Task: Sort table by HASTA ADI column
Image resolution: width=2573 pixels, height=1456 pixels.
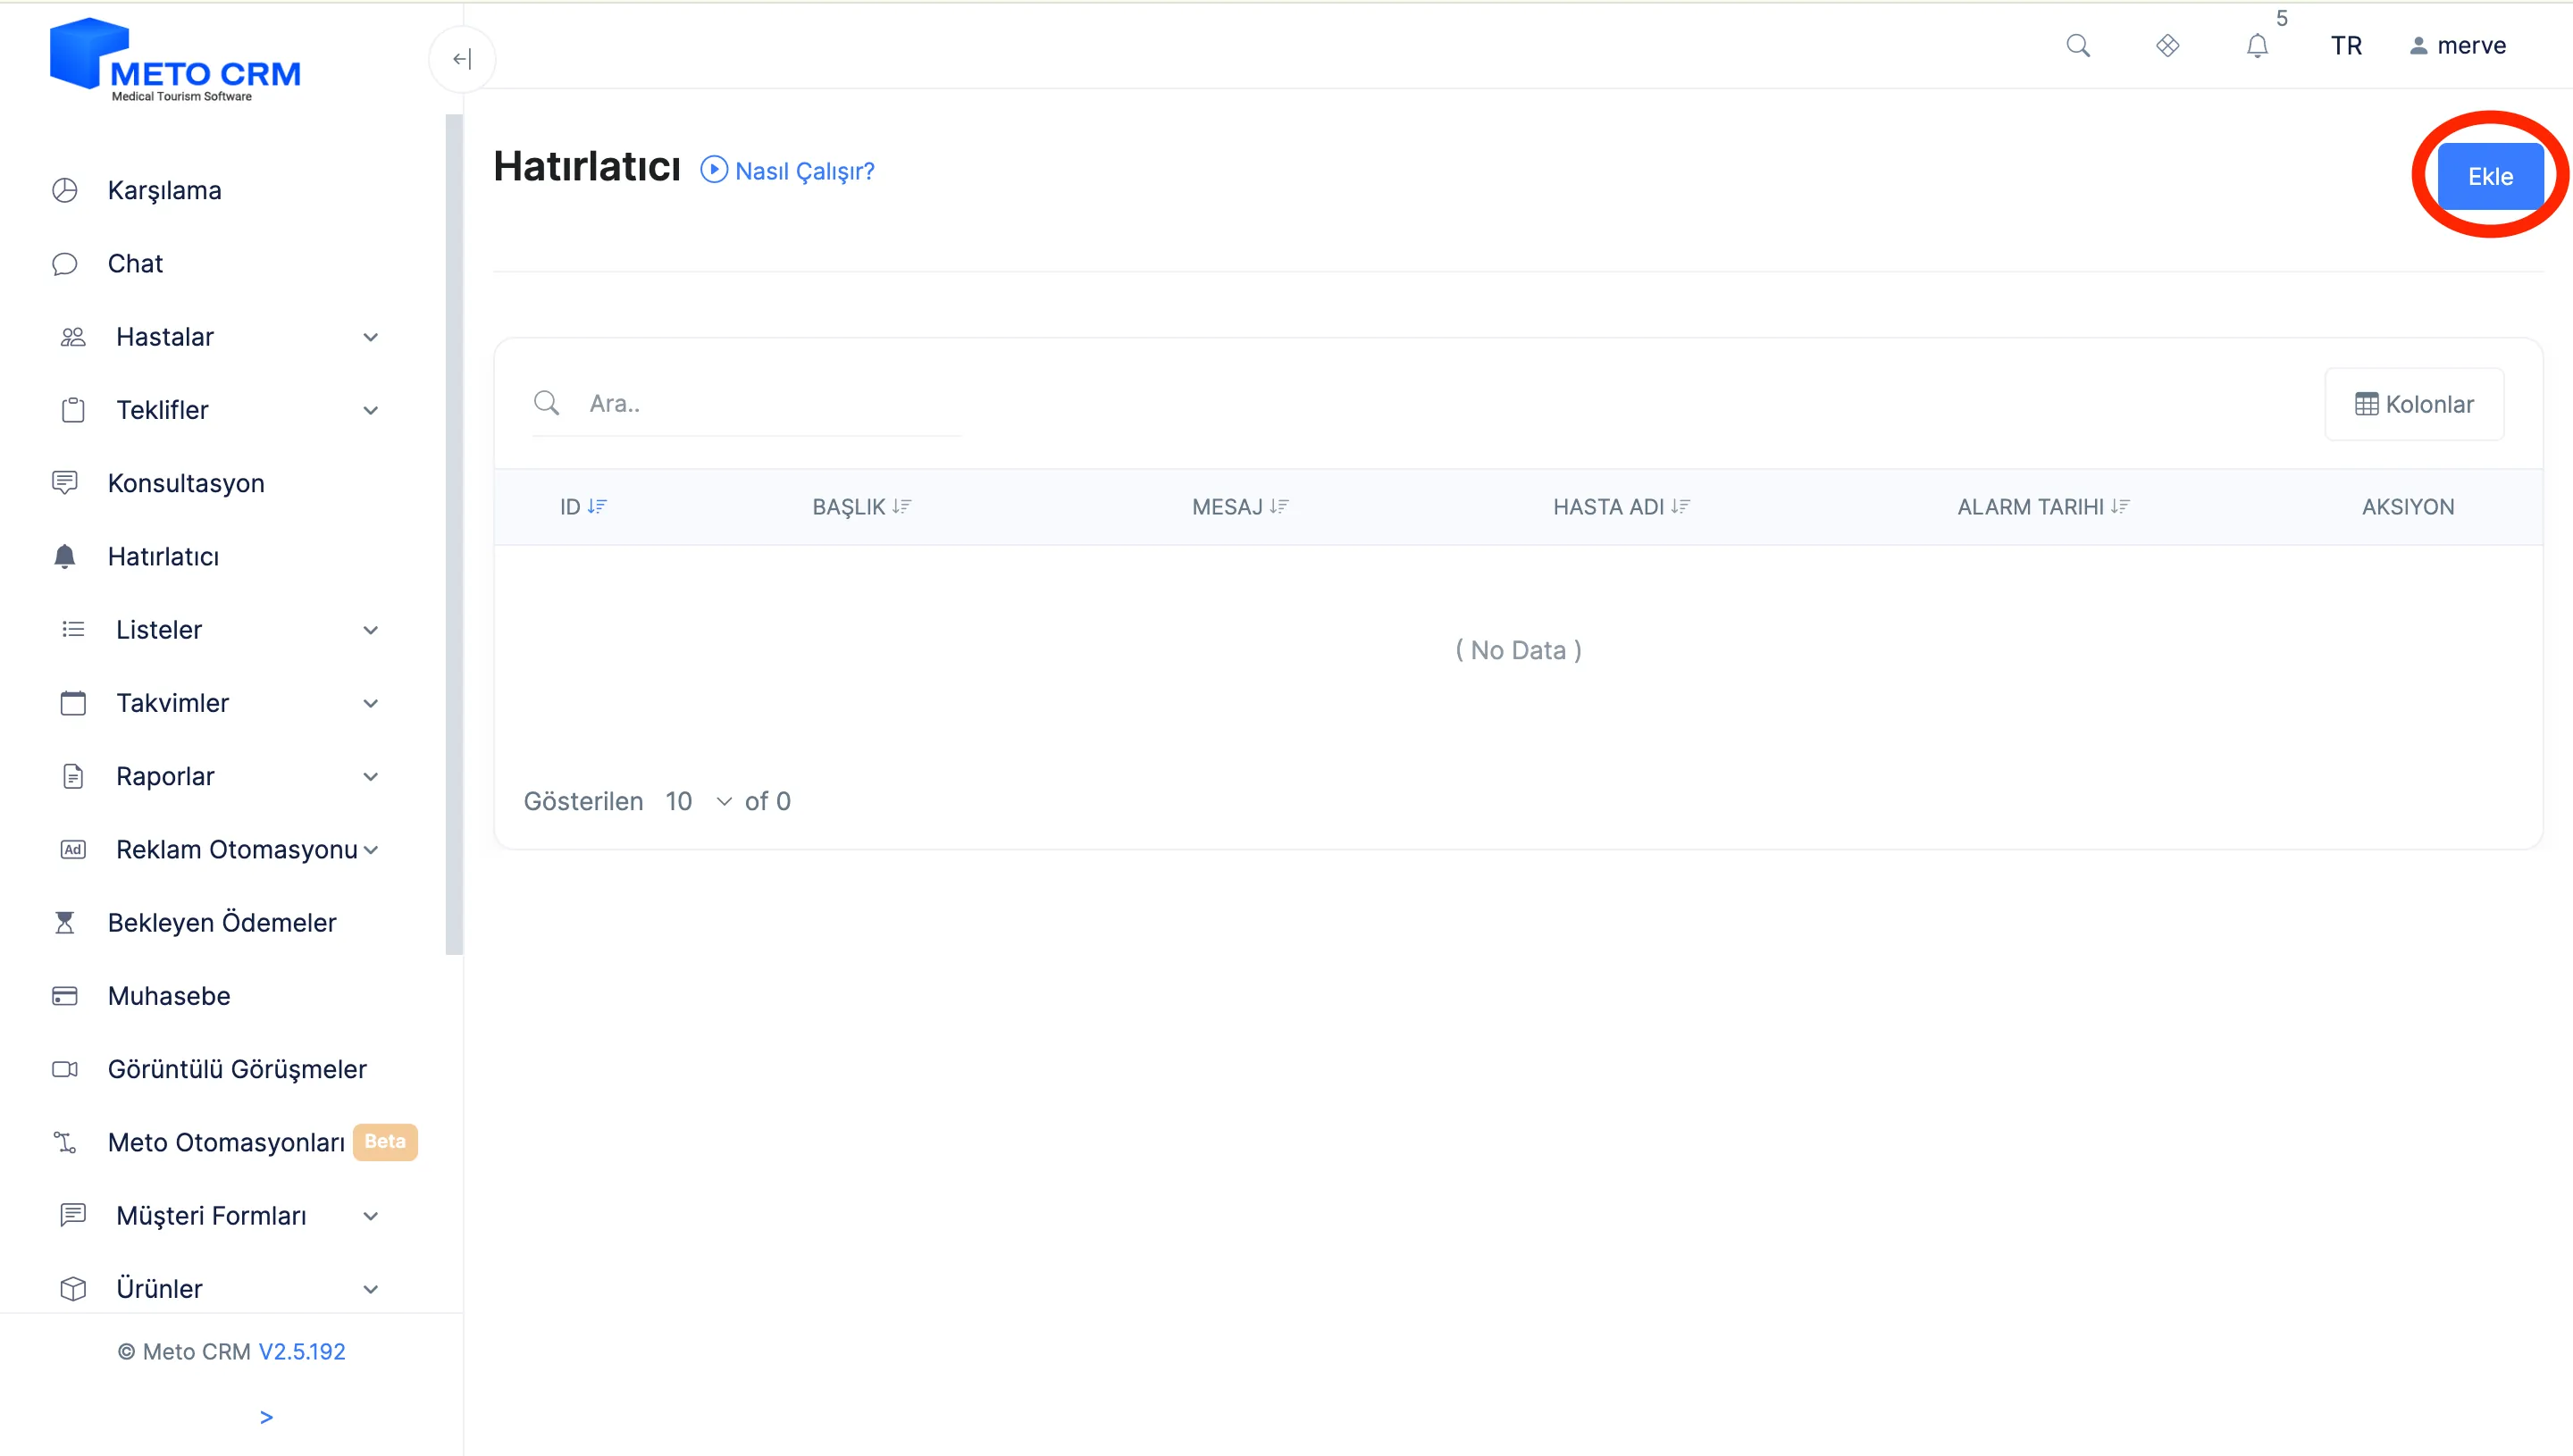Action: tap(1621, 507)
